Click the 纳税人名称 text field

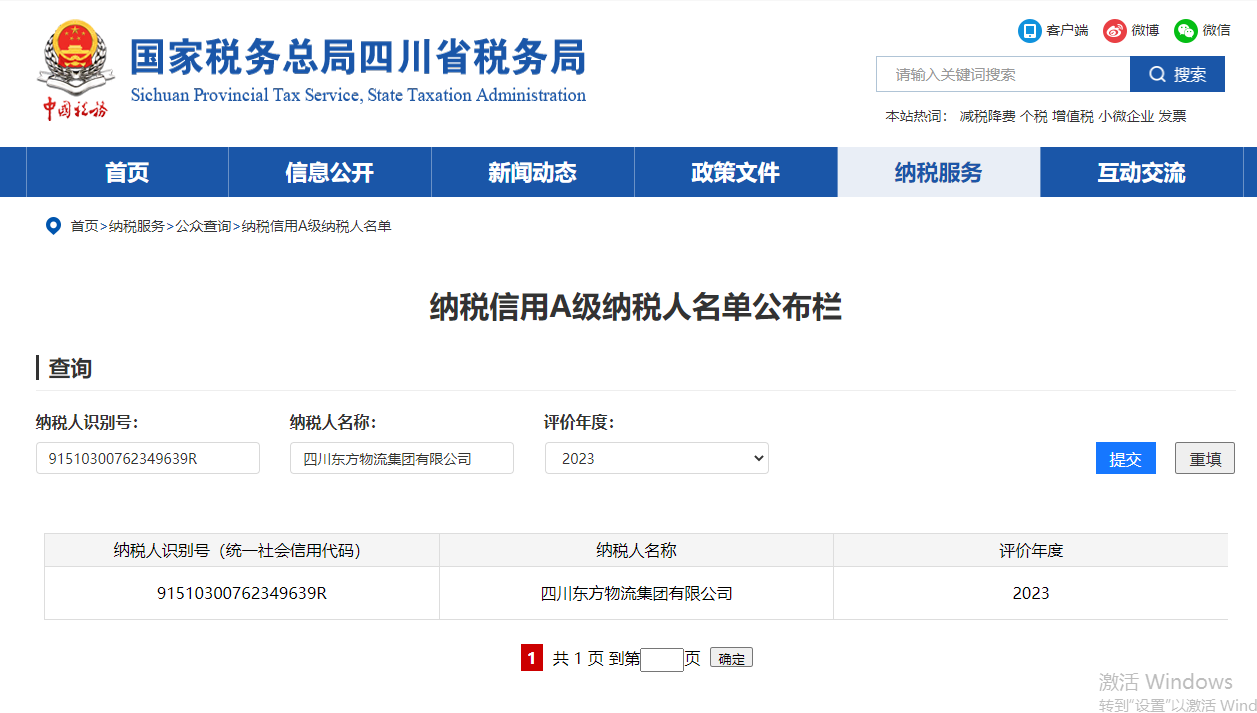click(x=401, y=458)
